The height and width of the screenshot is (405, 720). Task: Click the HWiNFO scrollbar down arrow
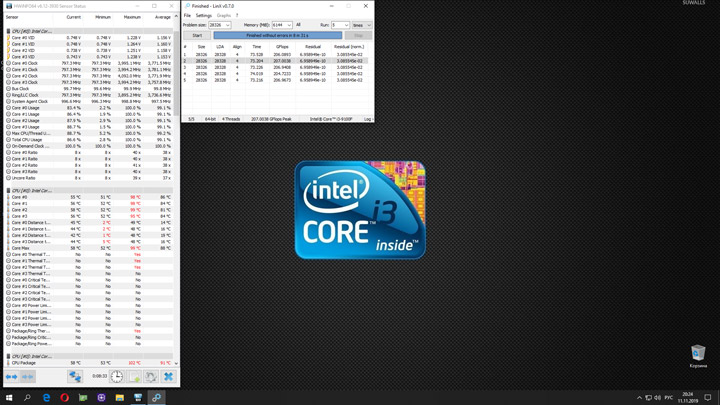coord(176,363)
